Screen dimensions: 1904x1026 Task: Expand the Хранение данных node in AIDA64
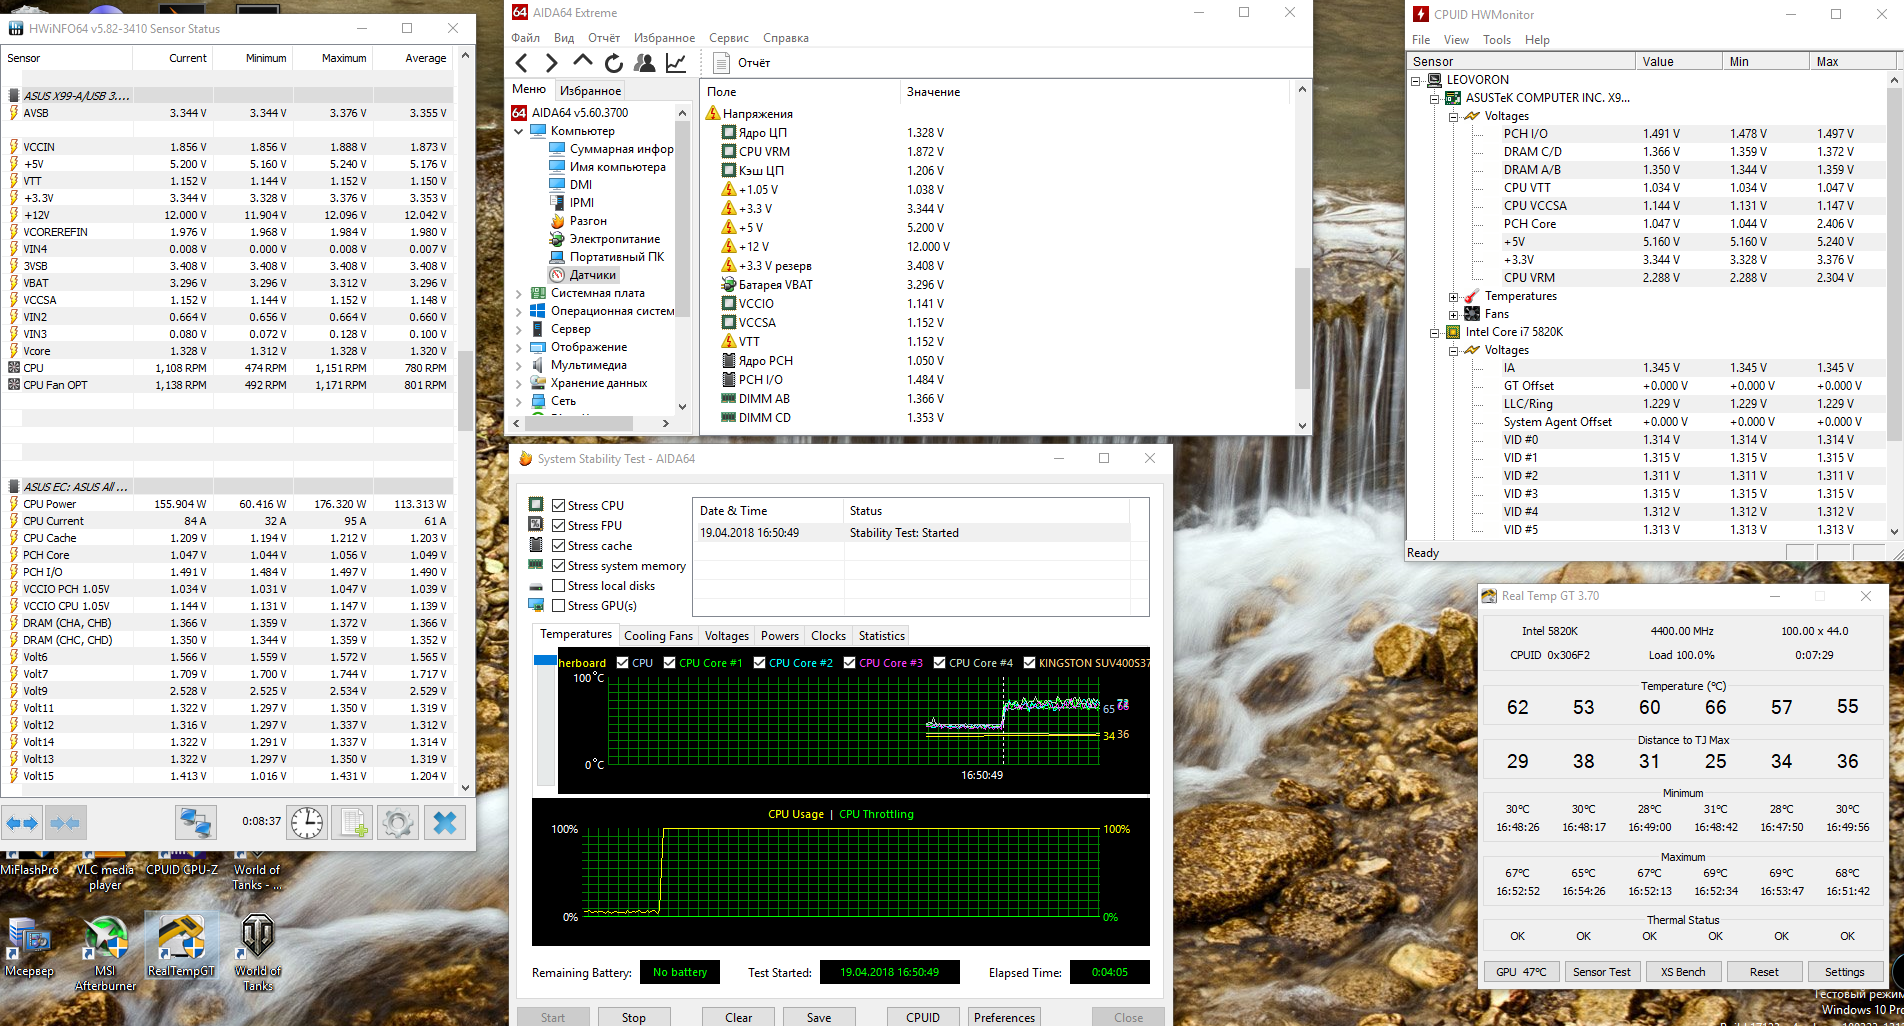518,383
